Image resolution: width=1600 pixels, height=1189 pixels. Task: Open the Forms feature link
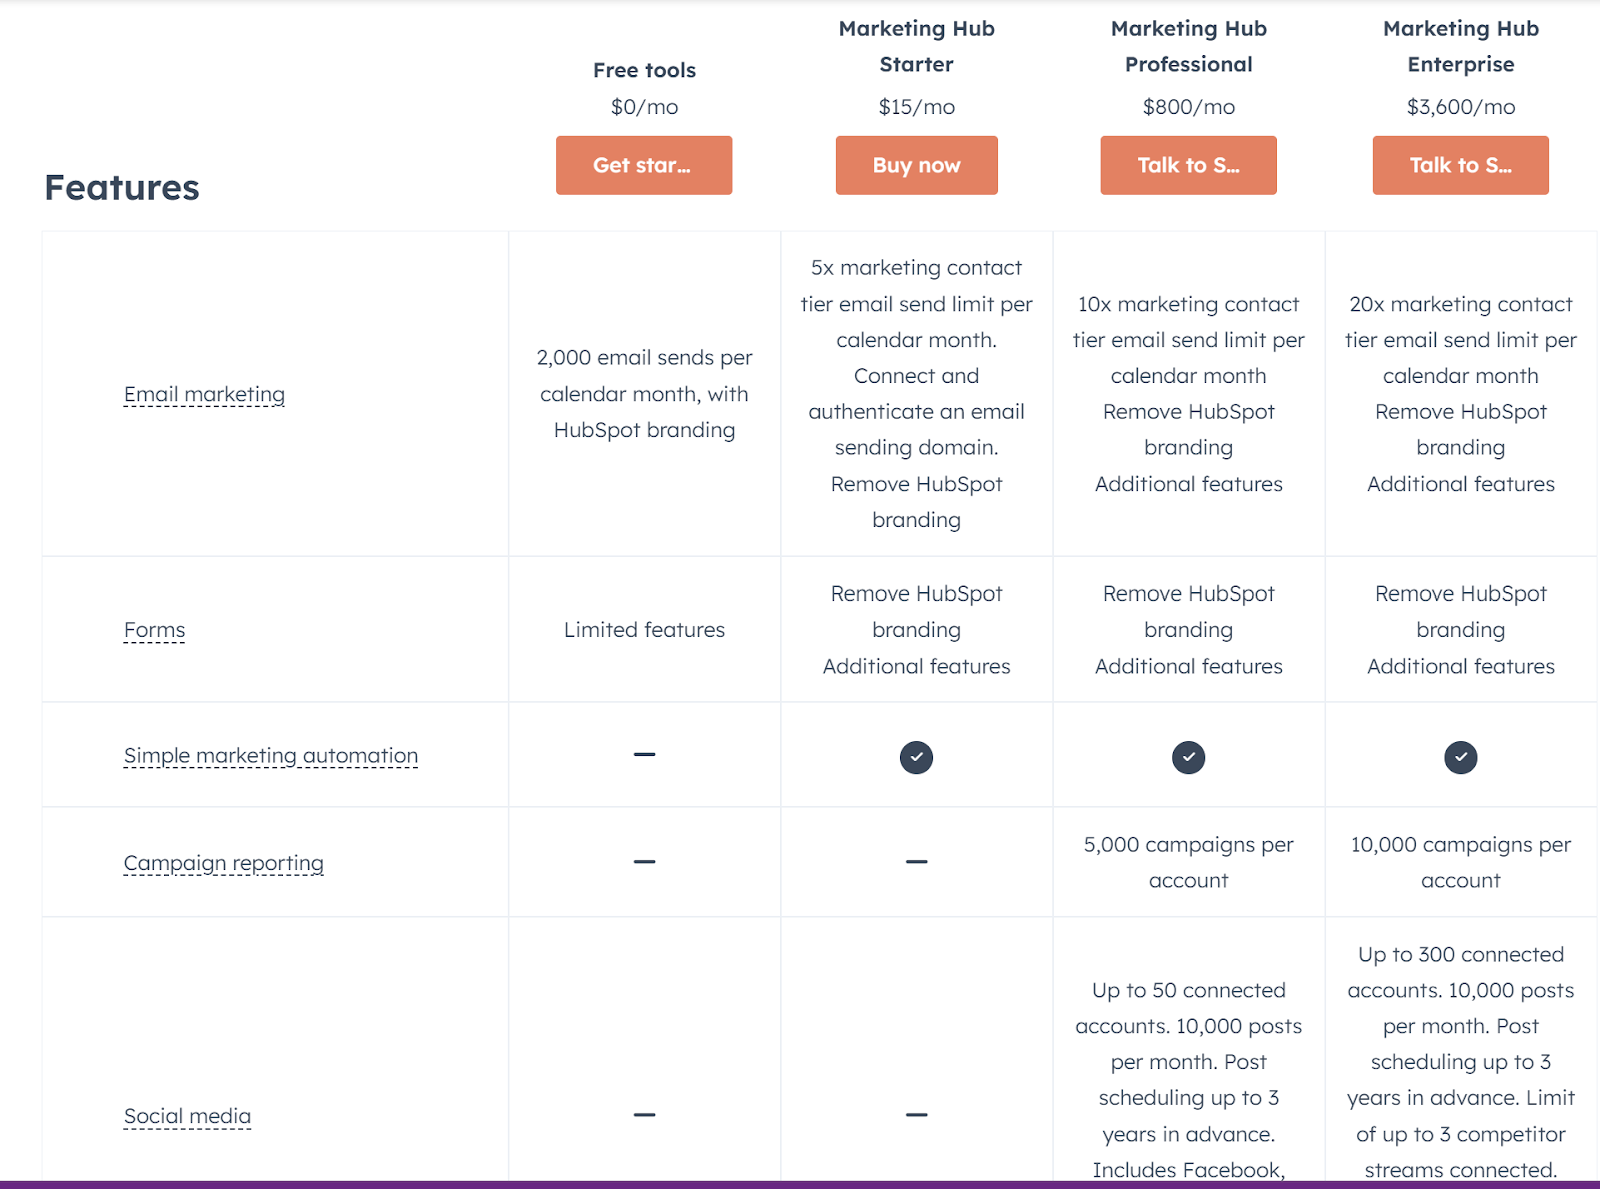pyautogui.click(x=154, y=630)
